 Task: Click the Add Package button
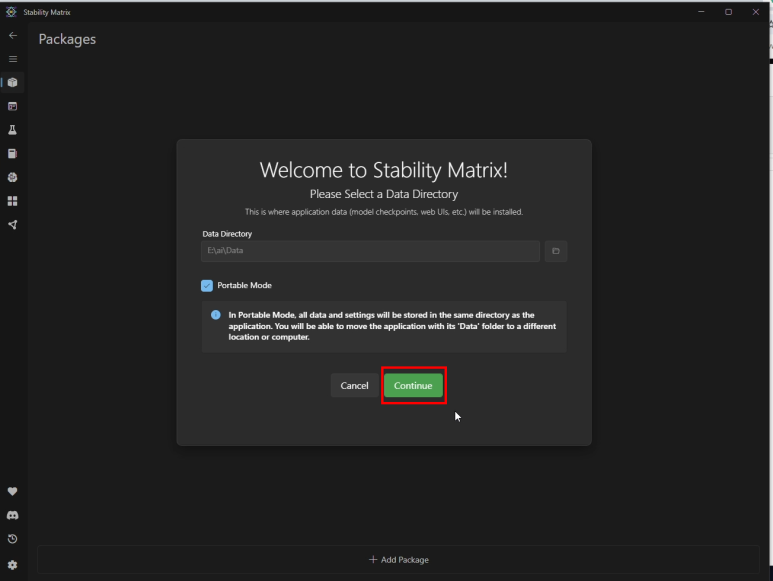tap(398, 559)
